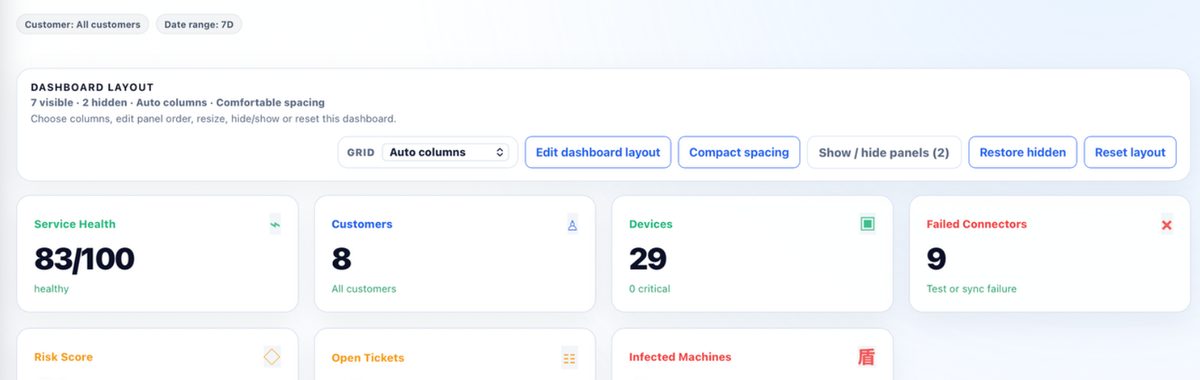Viewport: 1200px width, 380px height.
Task: Click the GRID label
Action: [x=361, y=153]
